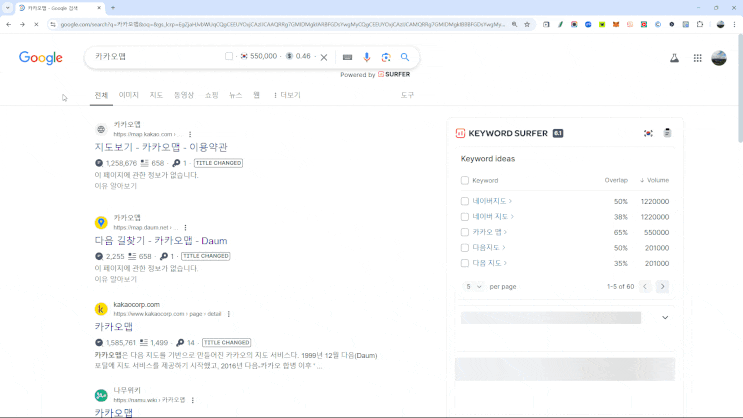Stop loading the page
Screen dimensions: 743x418
36,24
